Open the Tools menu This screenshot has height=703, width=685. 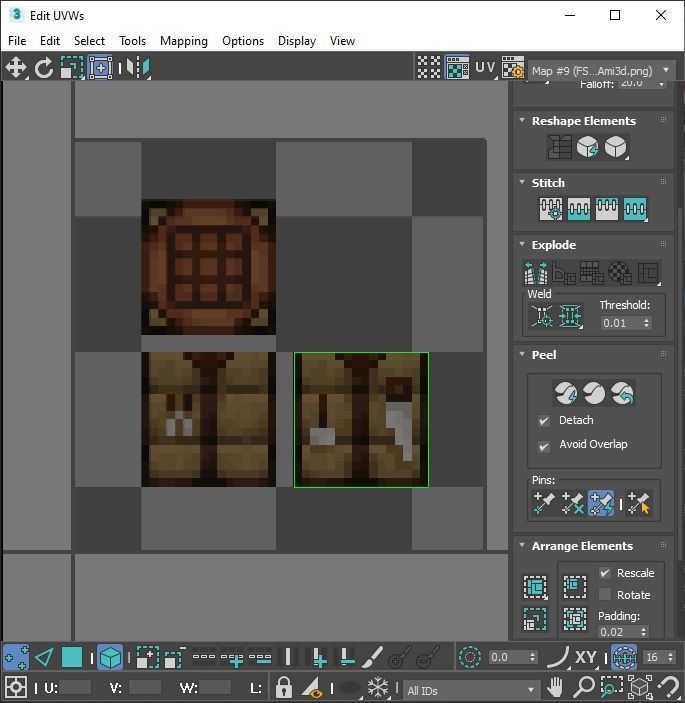(132, 41)
